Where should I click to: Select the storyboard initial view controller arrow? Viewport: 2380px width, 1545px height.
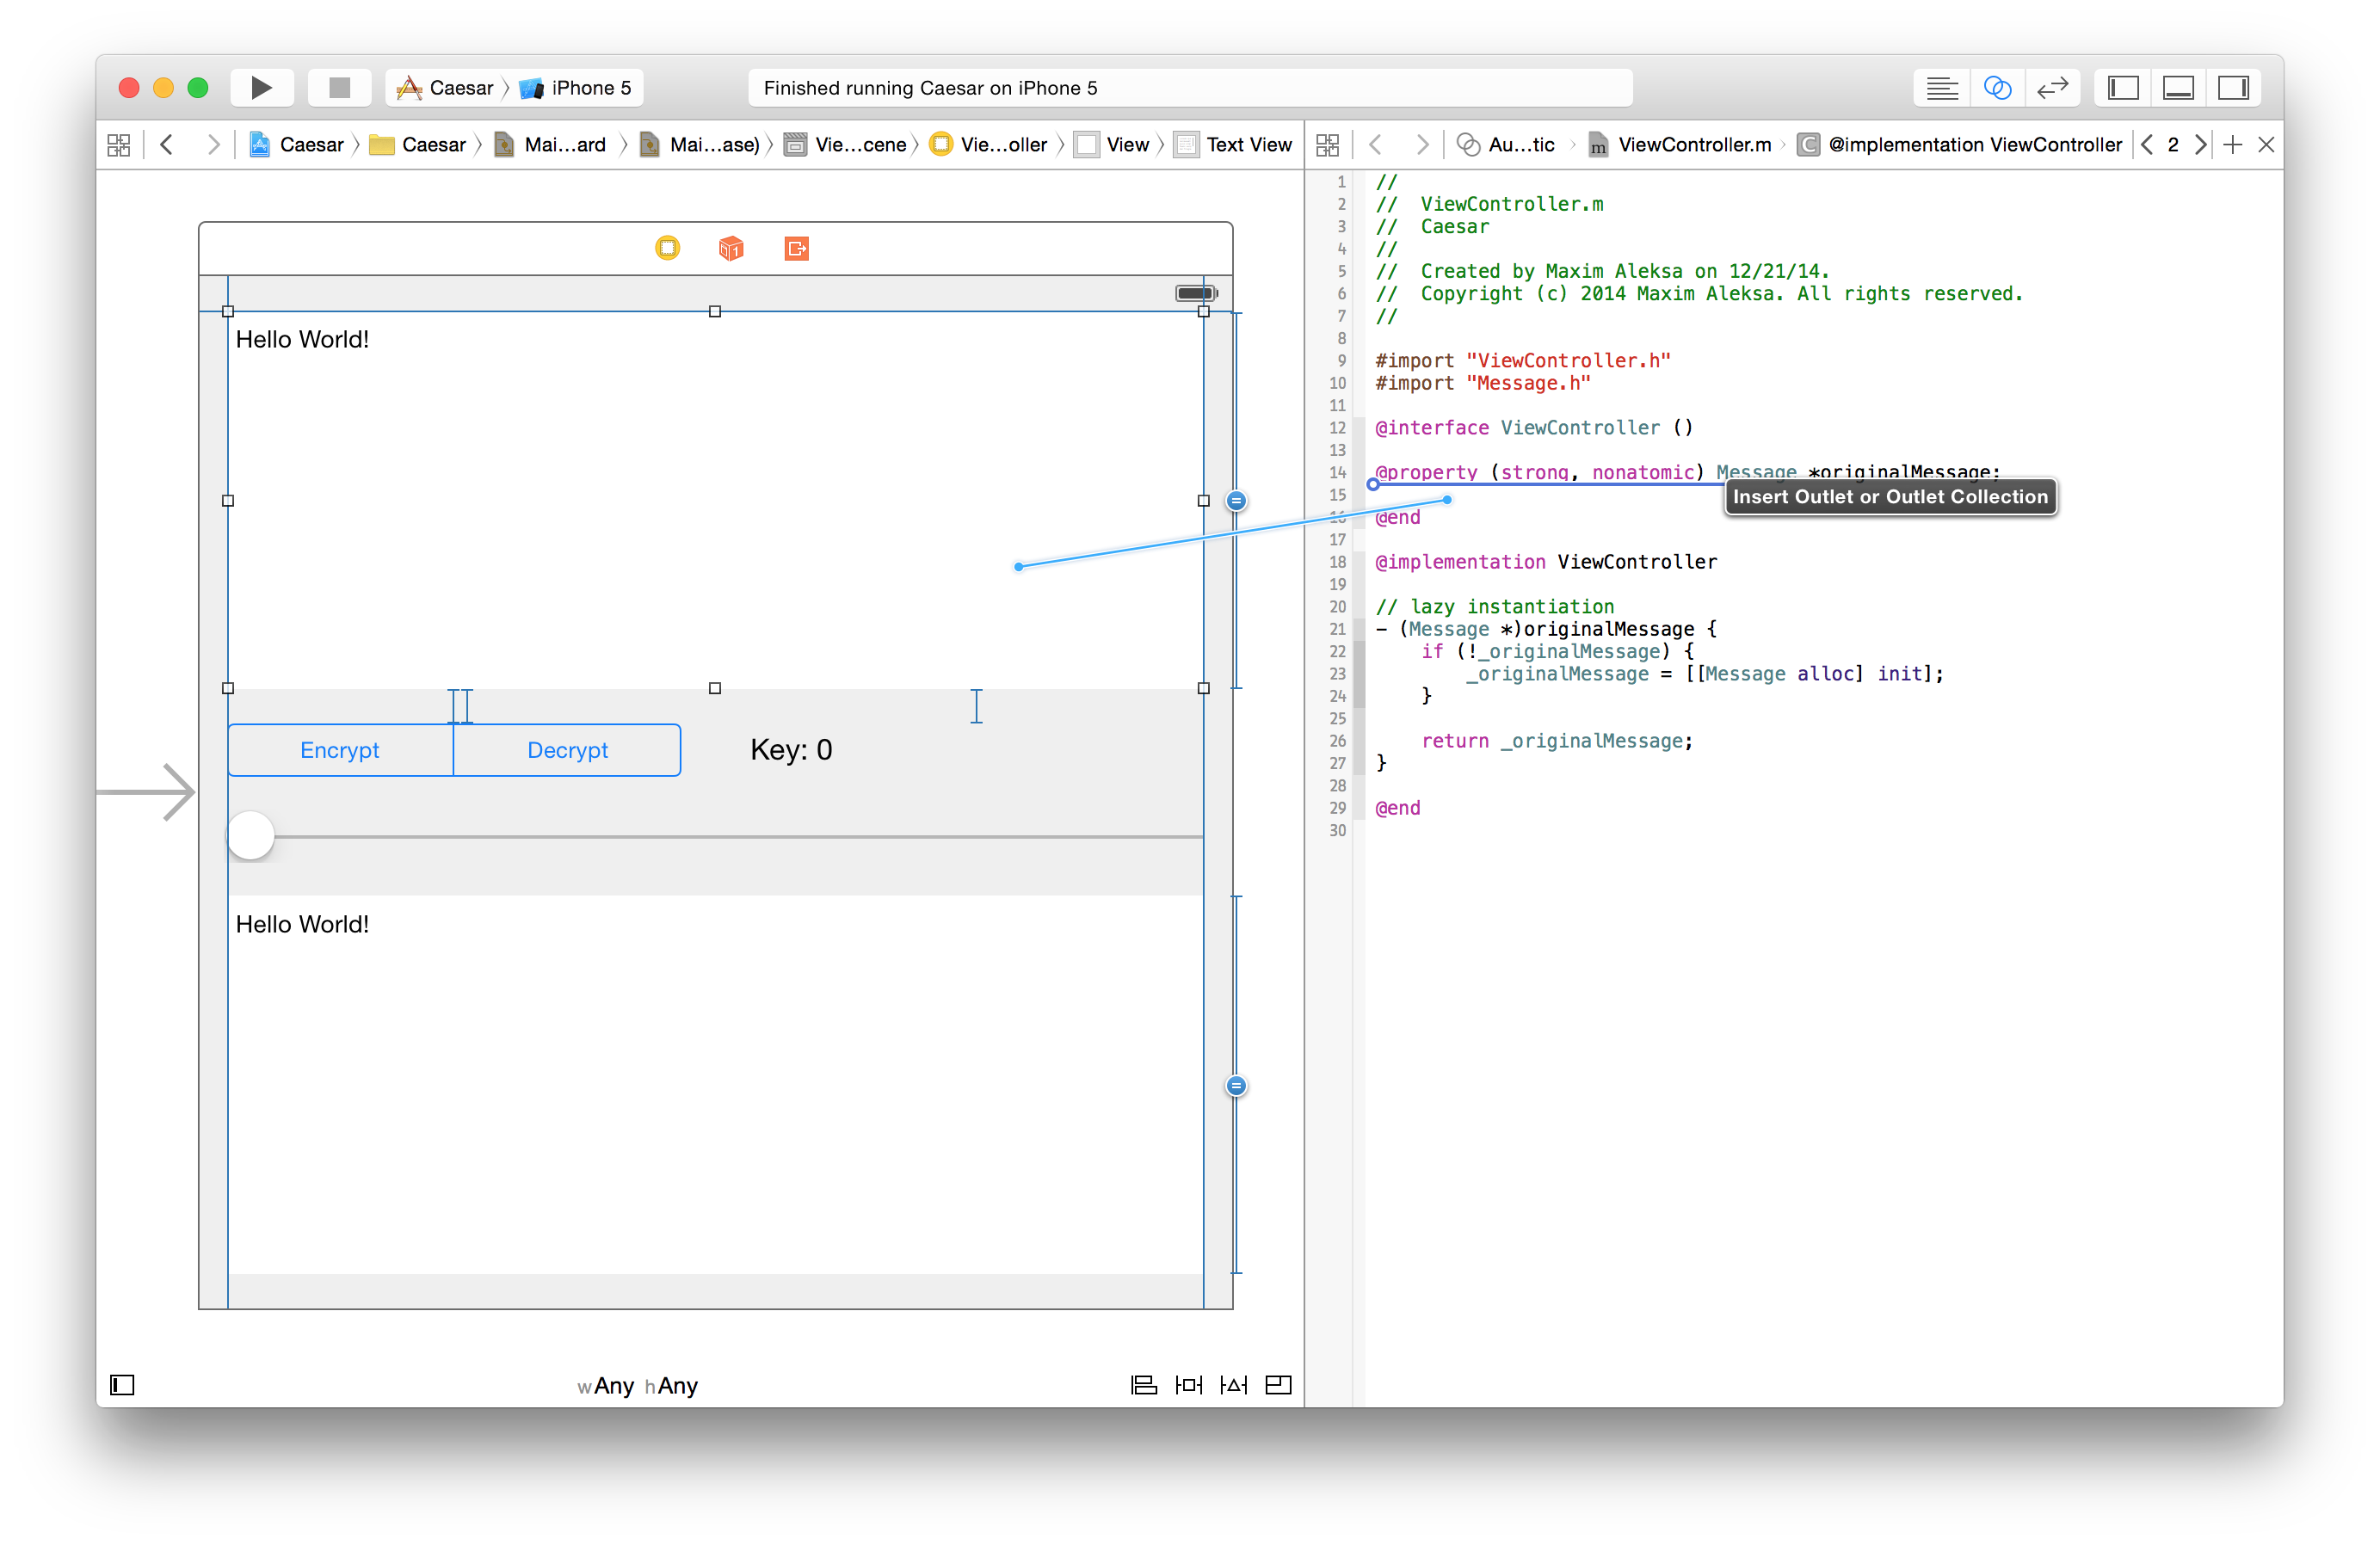point(147,793)
